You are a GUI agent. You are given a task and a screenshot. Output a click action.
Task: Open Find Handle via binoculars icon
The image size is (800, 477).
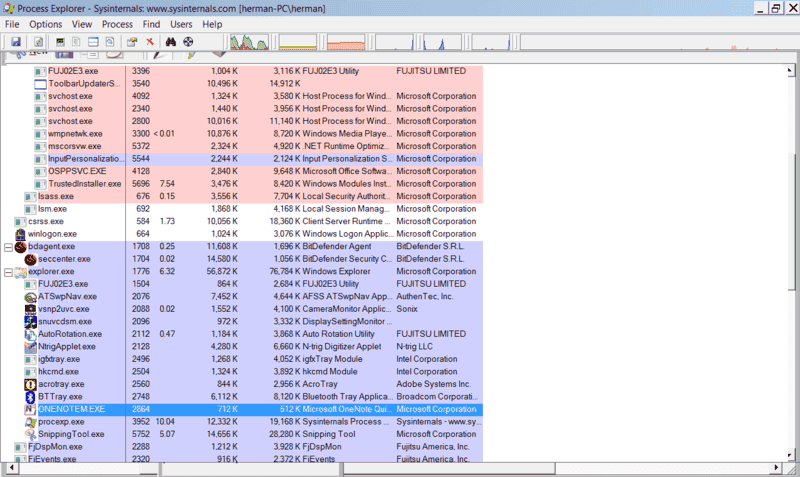point(171,42)
